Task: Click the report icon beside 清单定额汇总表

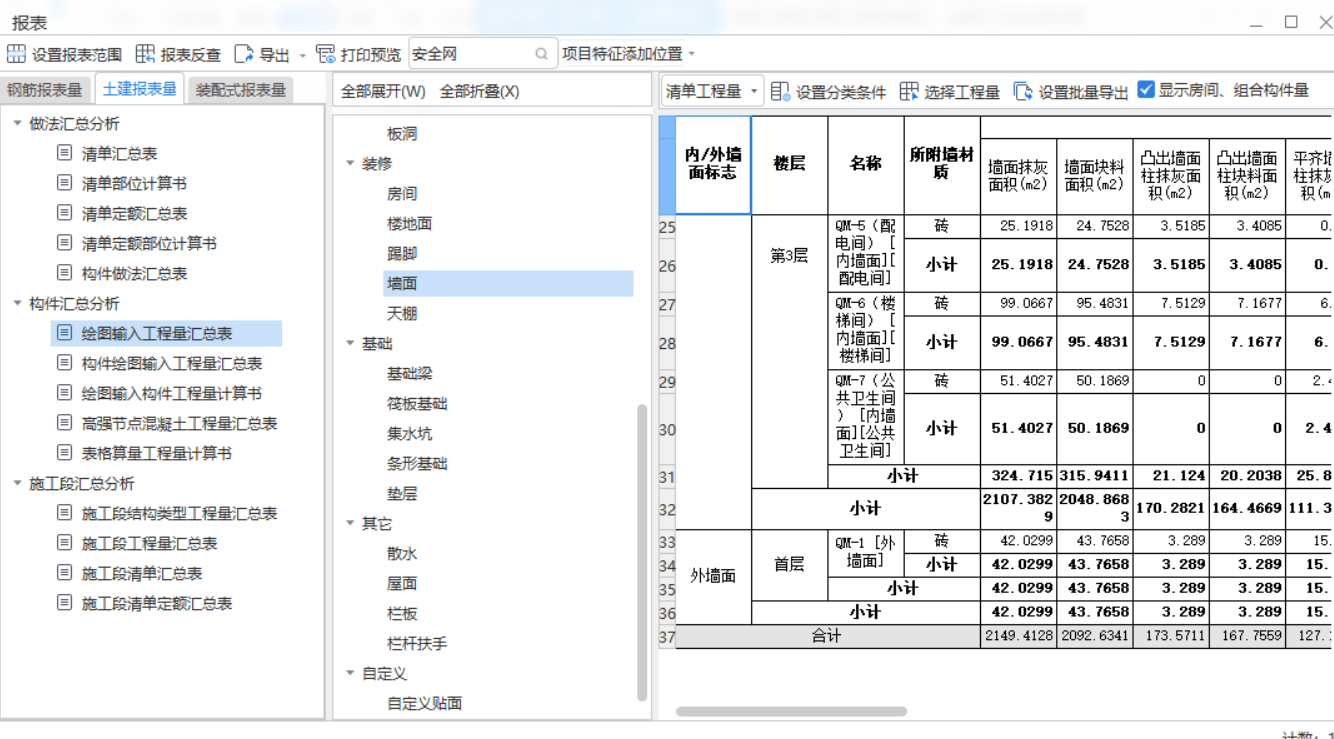Action: 64,213
